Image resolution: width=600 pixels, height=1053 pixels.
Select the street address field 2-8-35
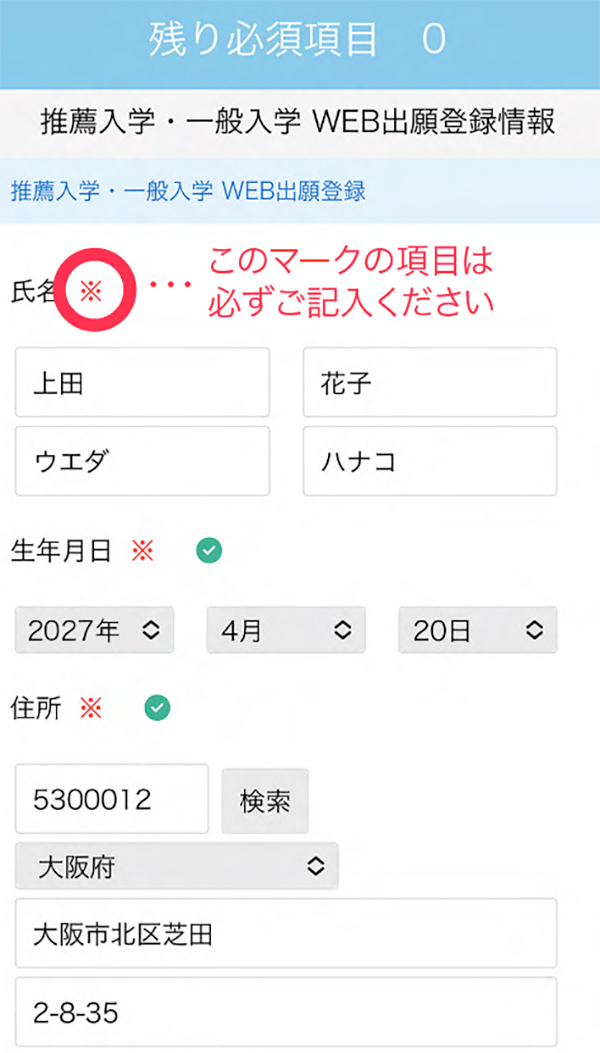pyautogui.click(x=285, y=1013)
